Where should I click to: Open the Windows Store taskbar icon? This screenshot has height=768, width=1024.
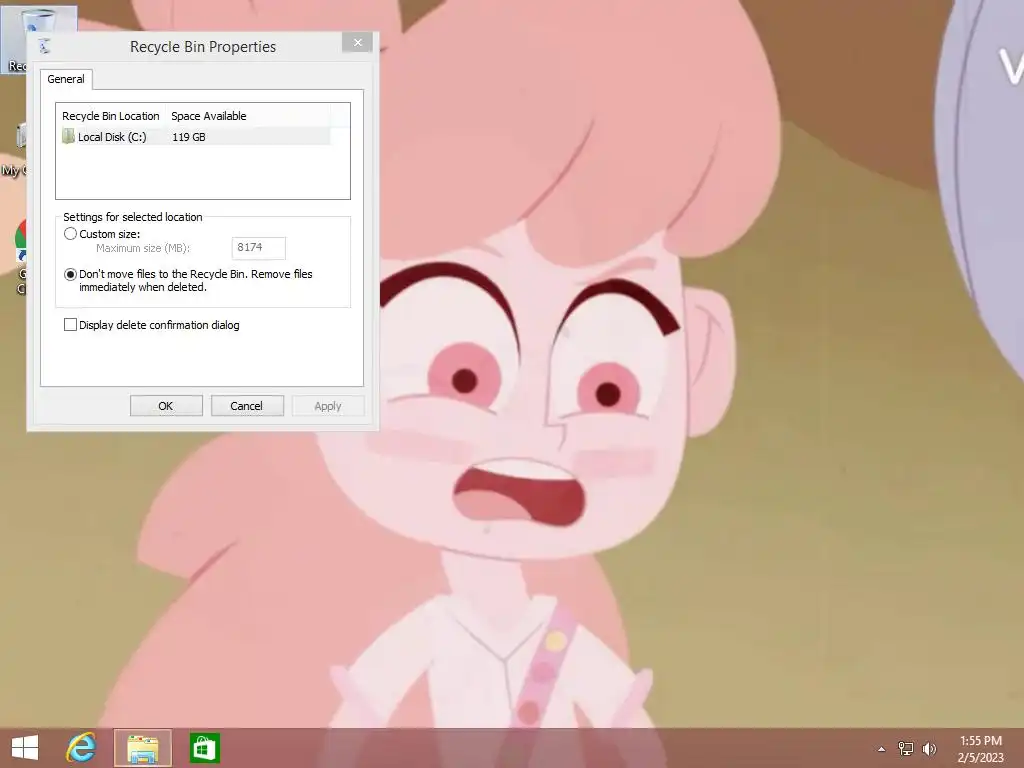tap(204, 748)
